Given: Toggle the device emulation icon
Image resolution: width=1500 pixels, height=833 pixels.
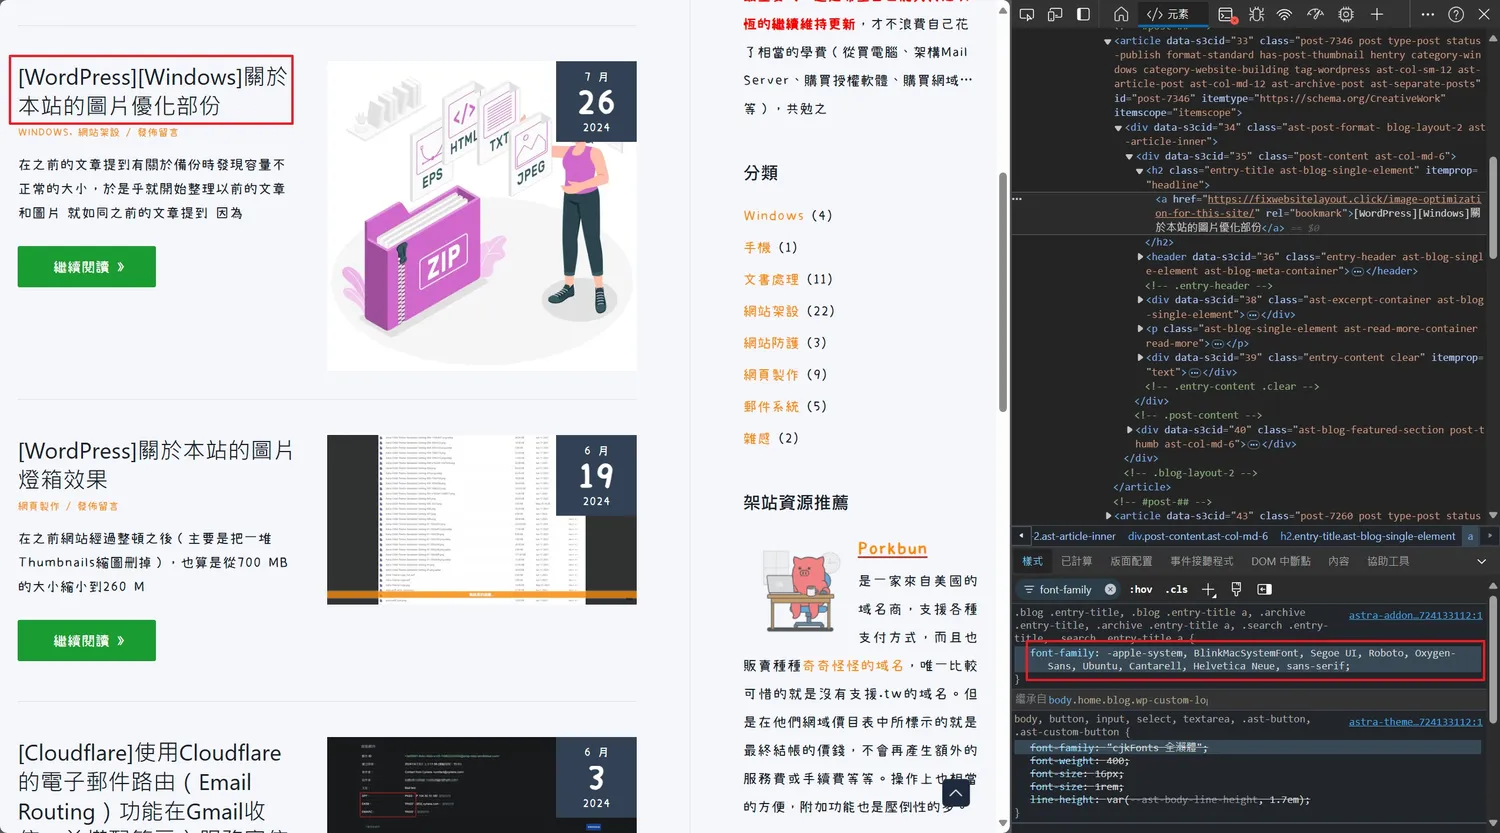Looking at the screenshot, I should tap(1054, 14).
